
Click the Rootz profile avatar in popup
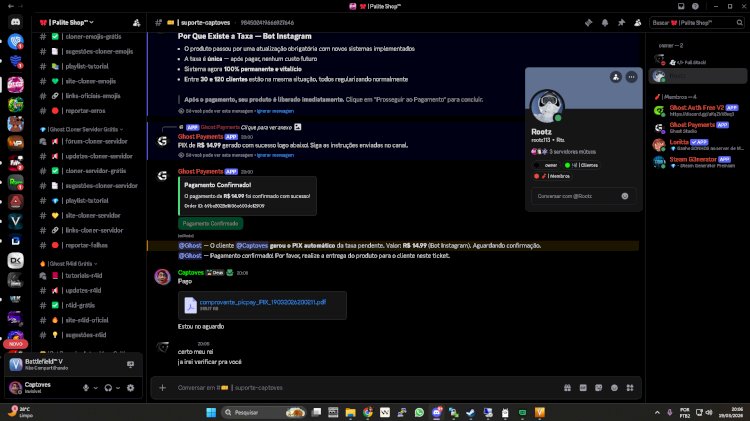pos(547,106)
